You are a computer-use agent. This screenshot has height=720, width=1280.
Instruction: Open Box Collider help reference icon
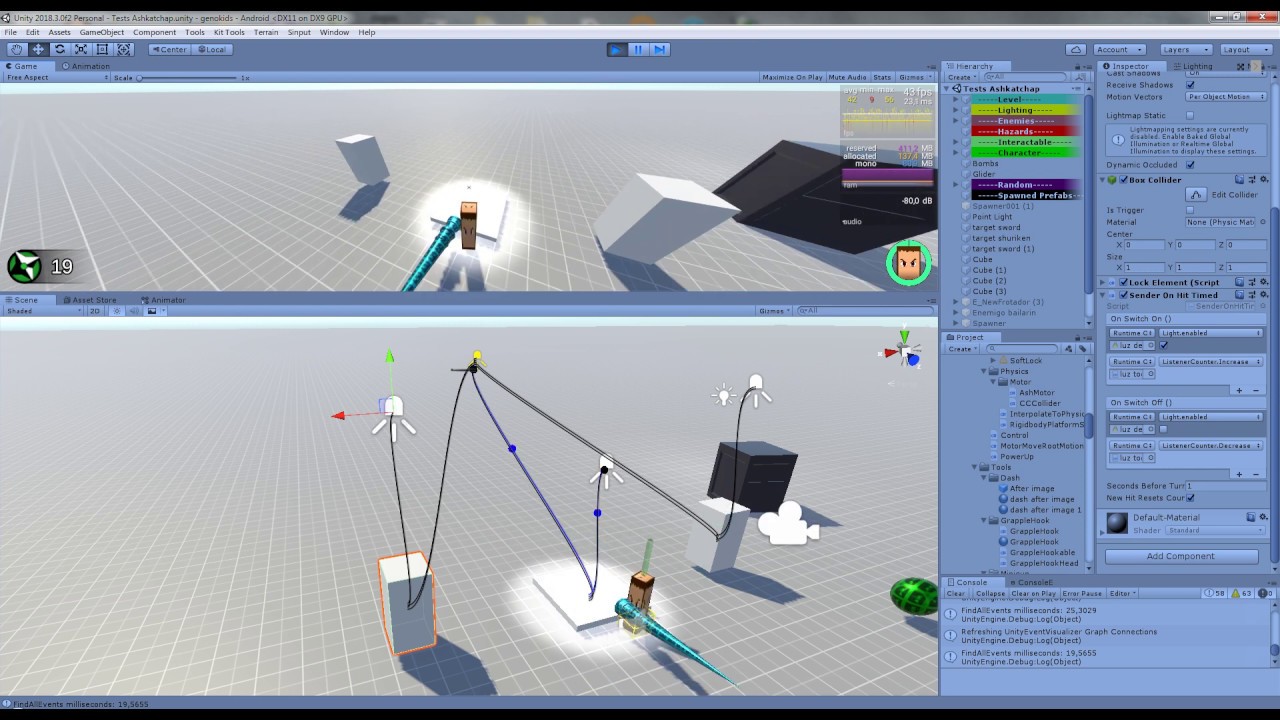1239,180
